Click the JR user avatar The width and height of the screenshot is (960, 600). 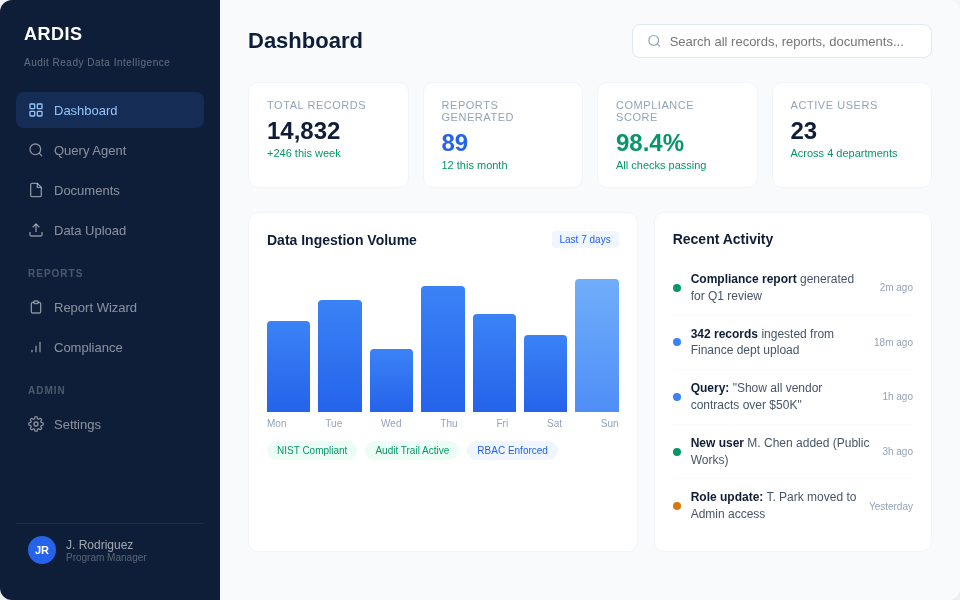tap(42, 550)
